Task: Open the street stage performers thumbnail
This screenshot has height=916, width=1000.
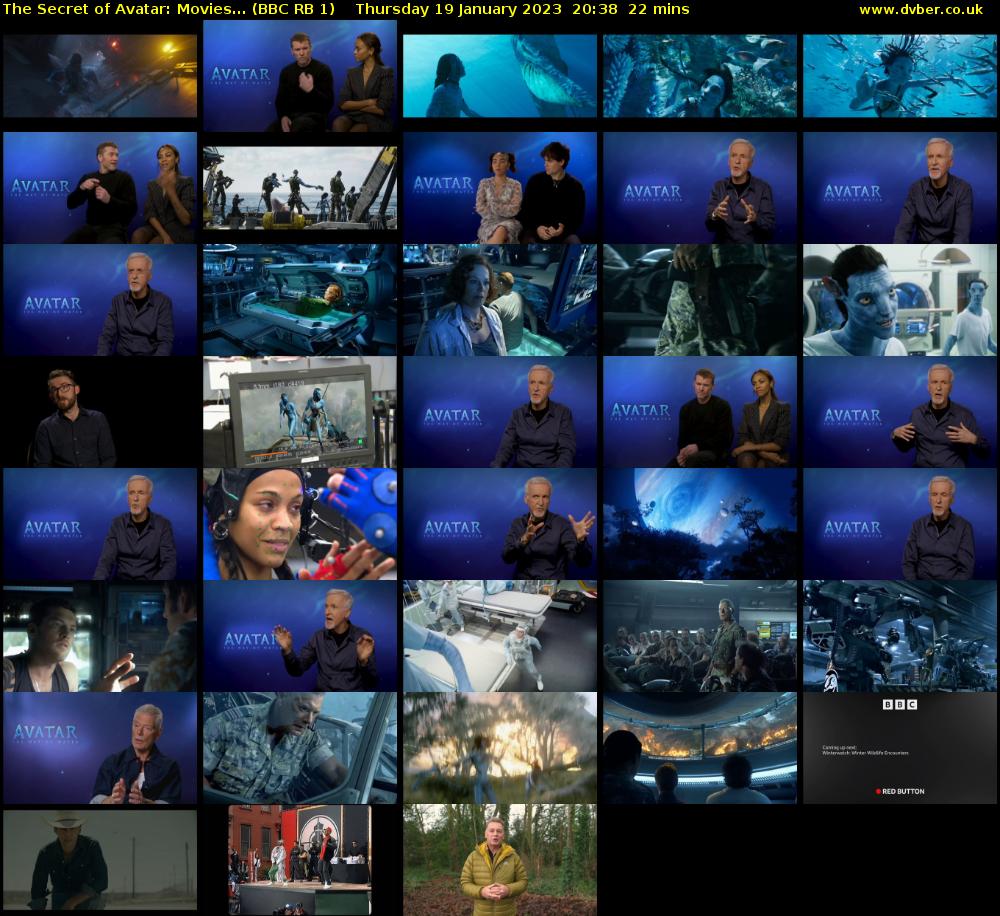Action: [x=300, y=860]
